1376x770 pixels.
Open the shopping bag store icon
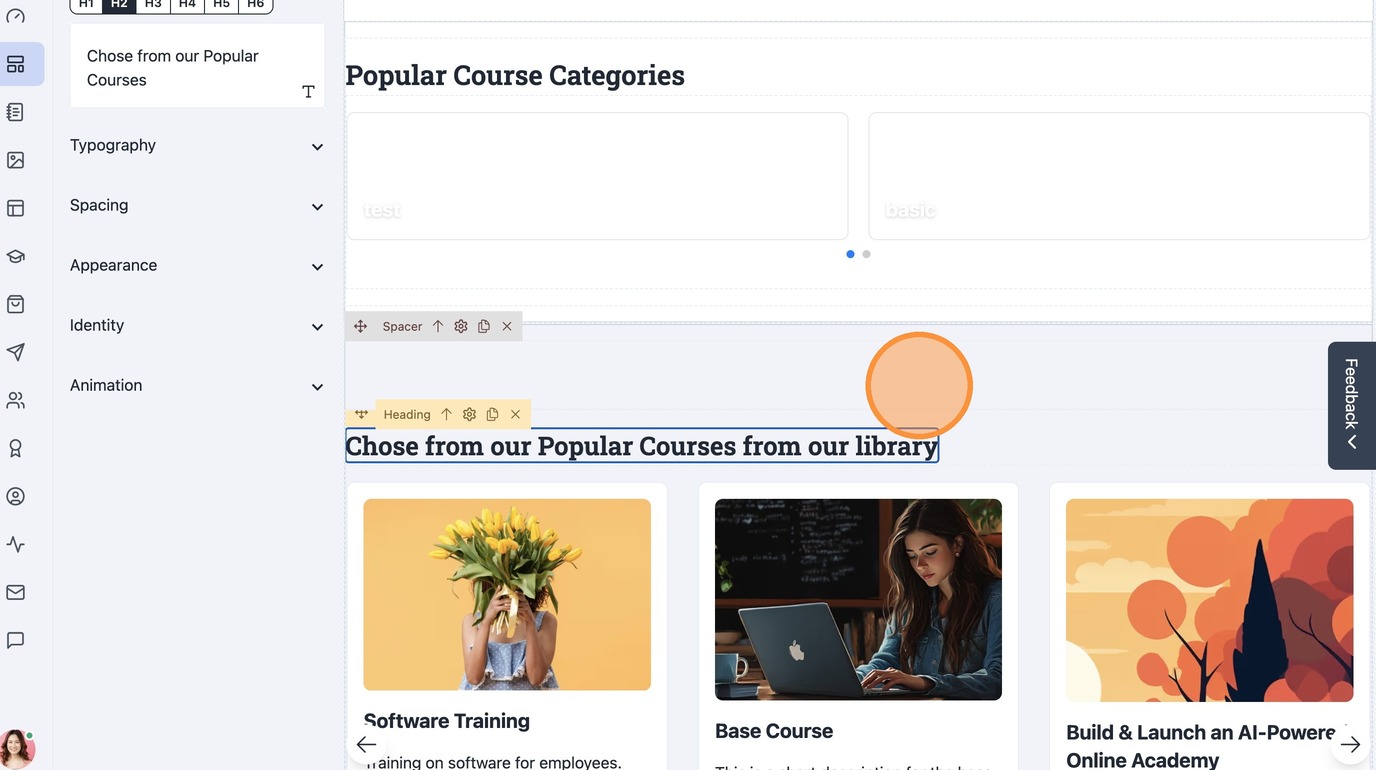(x=15, y=304)
